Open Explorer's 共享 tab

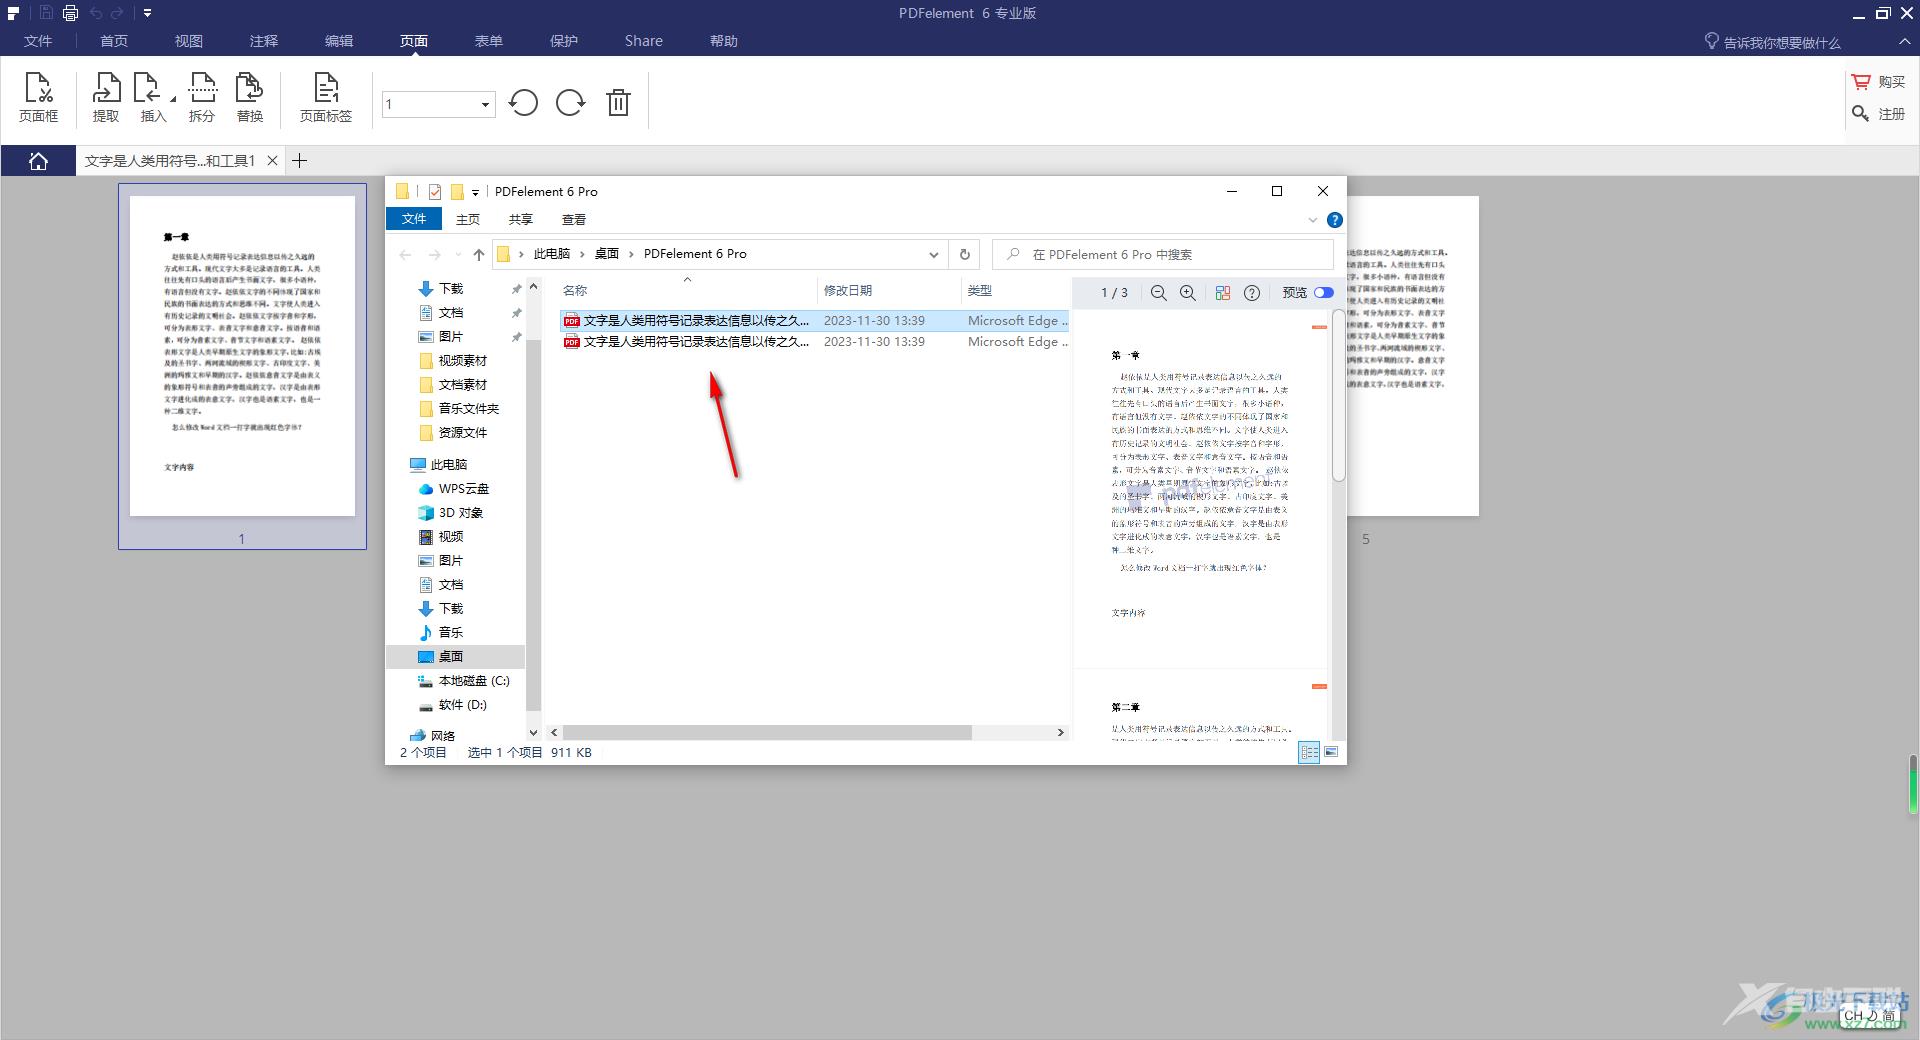tap(521, 219)
